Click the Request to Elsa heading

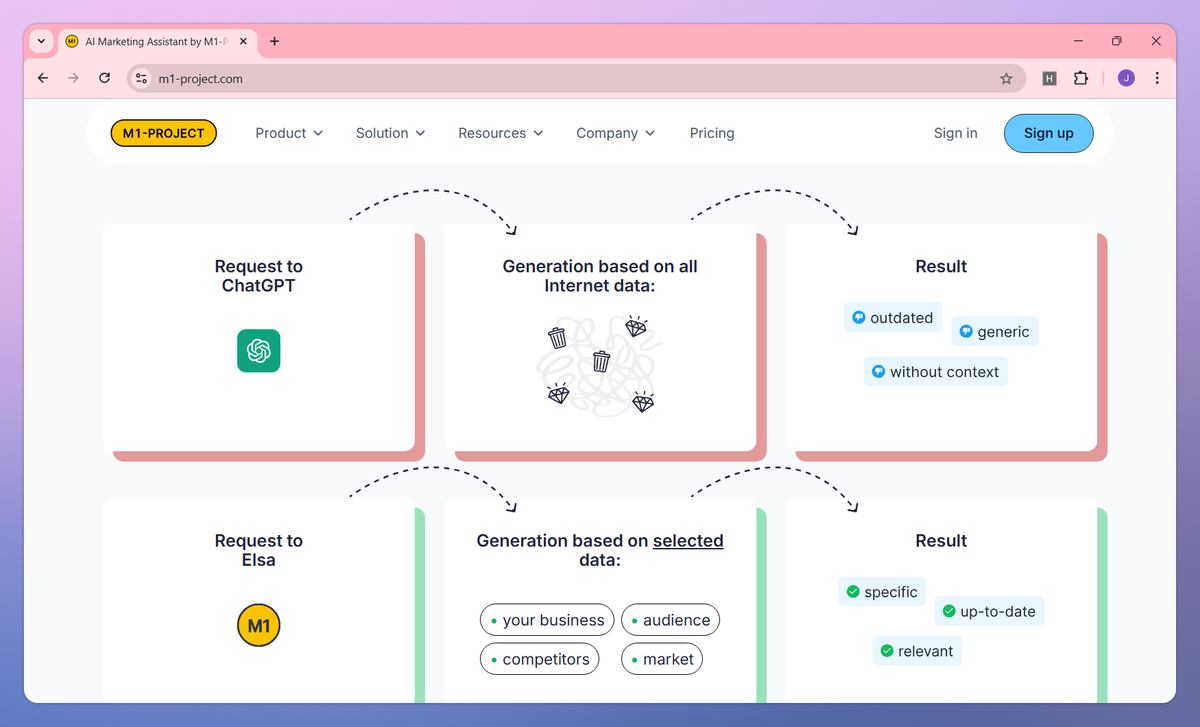pyautogui.click(x=259, y=550)
